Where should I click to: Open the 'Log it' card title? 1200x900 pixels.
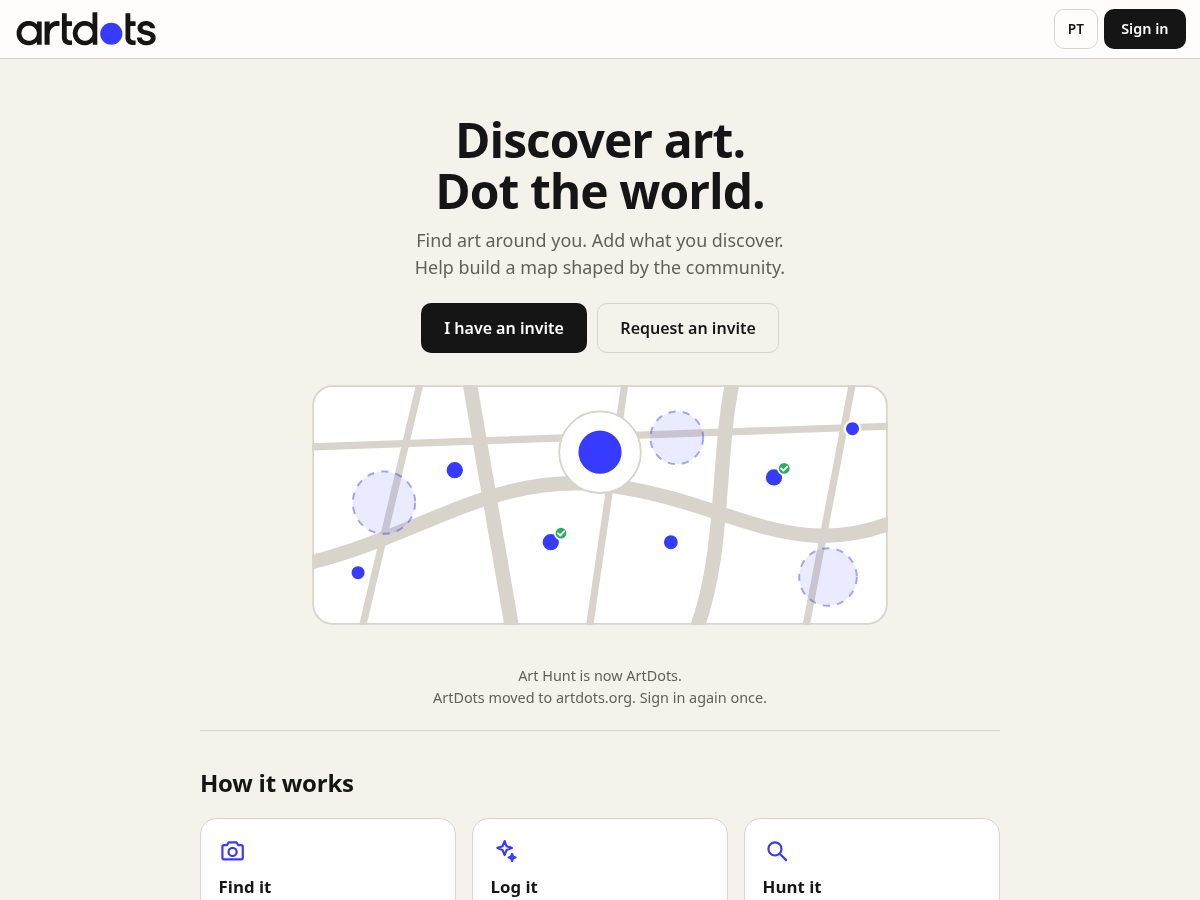click(x=514, y=887)
